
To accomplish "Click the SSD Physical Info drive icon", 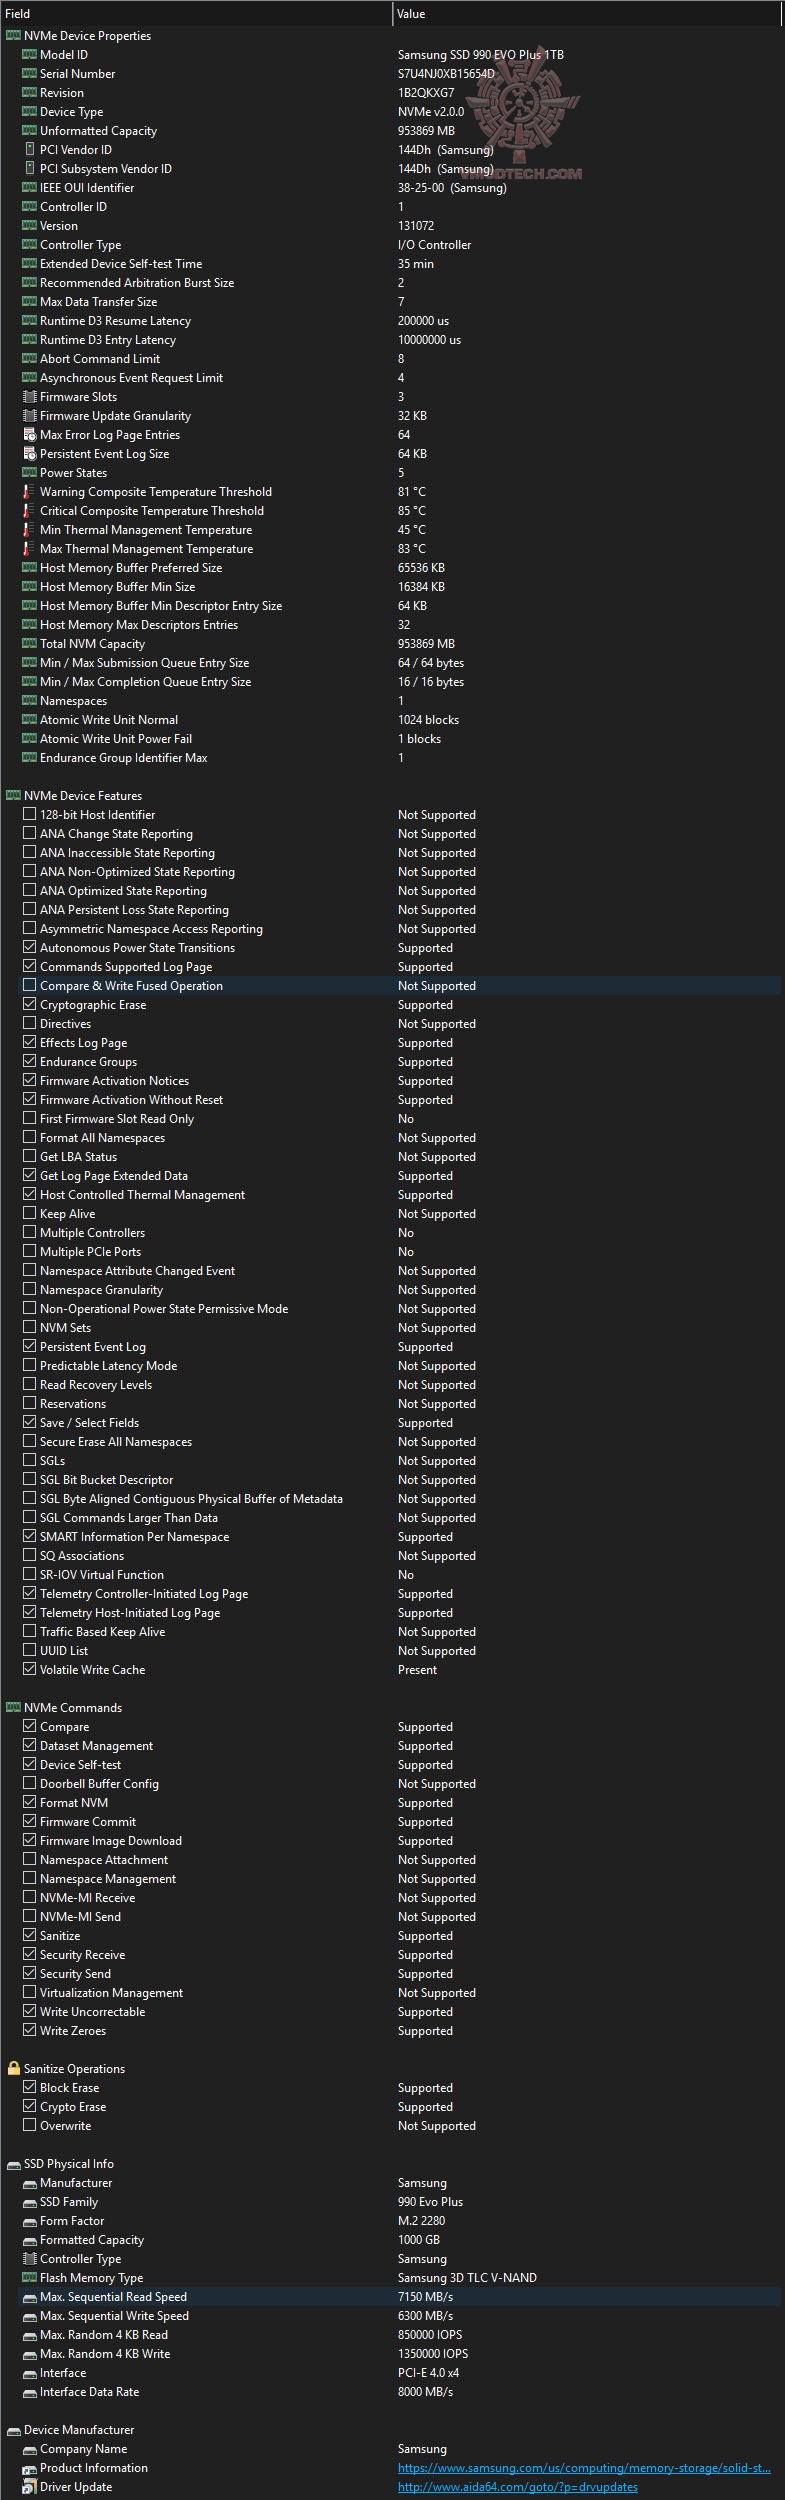I will click(x=13, y=2164).
